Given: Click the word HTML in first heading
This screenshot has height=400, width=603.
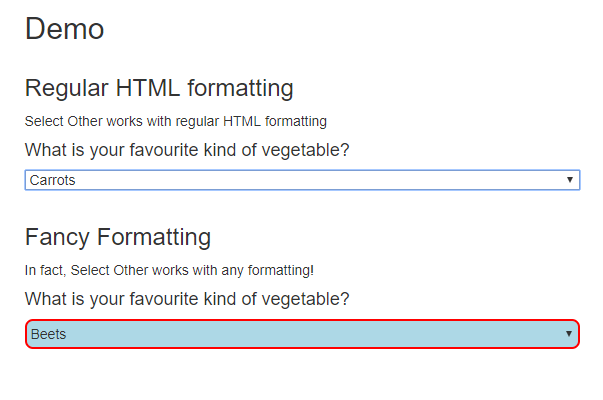Looking at the screenshot, I should click(x=148, y=88).
